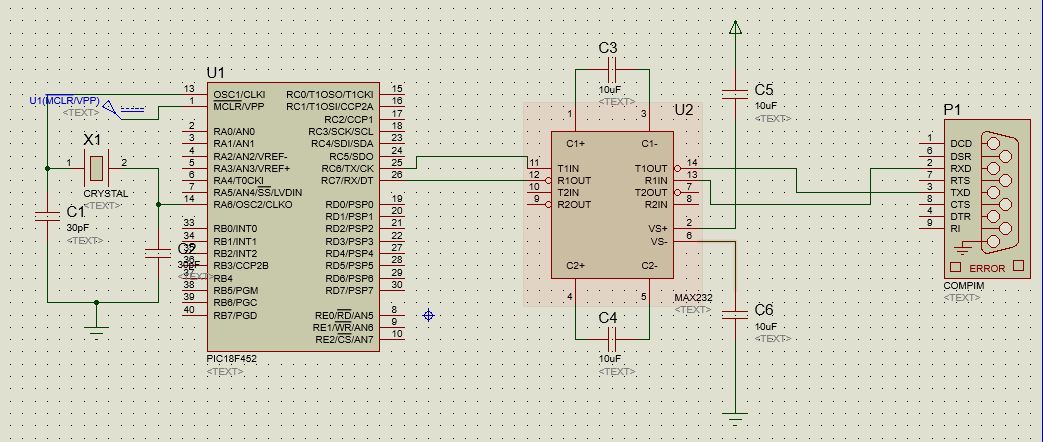1043x442 pixels.
Task: Select capacitor C4 symbol below MAX232
Action: tap(613, 339)
